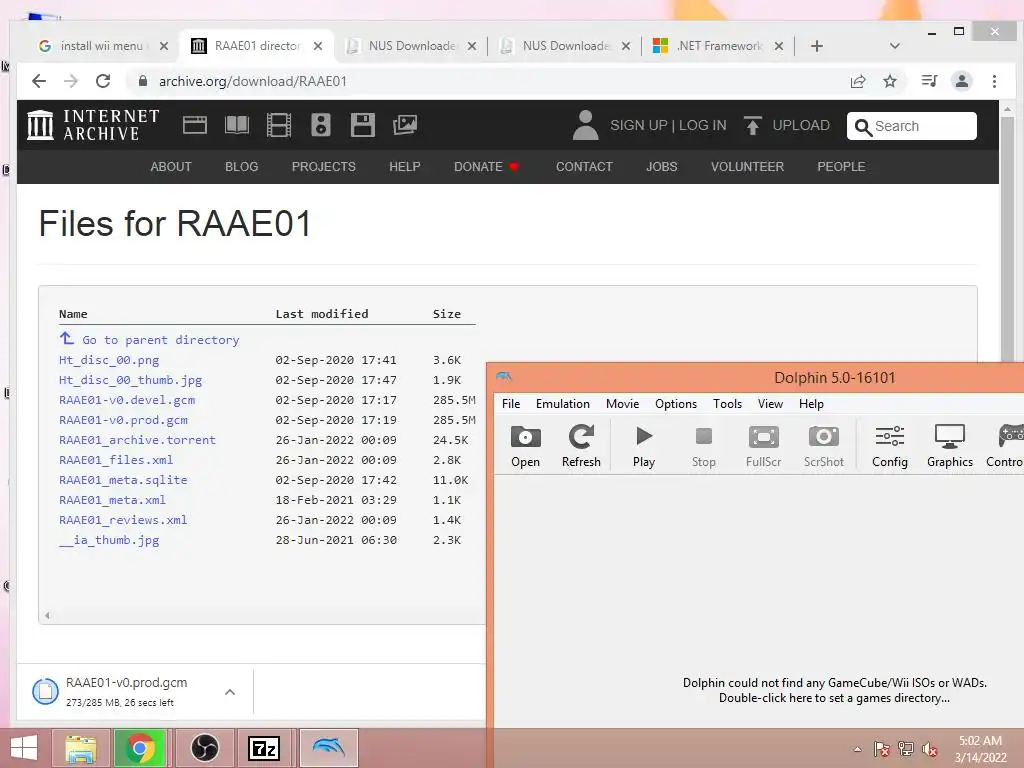Reload the archive.org page

[103, 81]
